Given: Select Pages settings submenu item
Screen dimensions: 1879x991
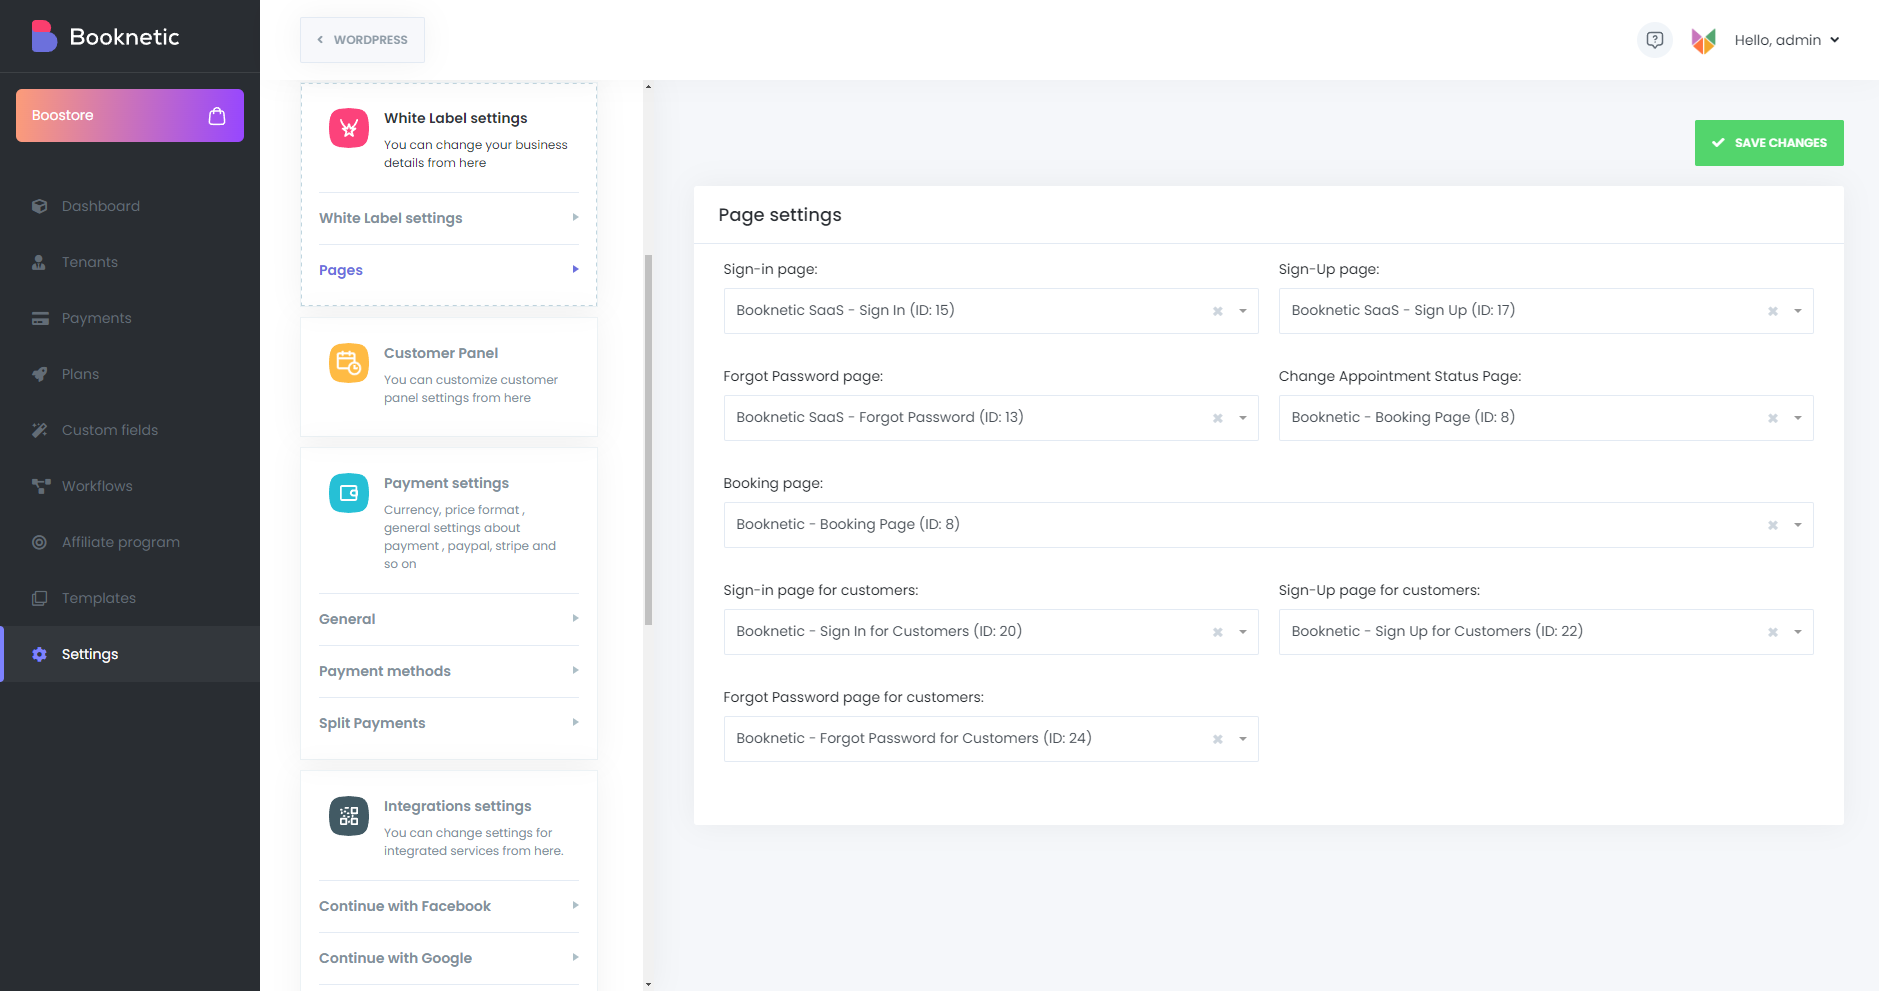Looking at the screenshot, I should coord(449,270).
